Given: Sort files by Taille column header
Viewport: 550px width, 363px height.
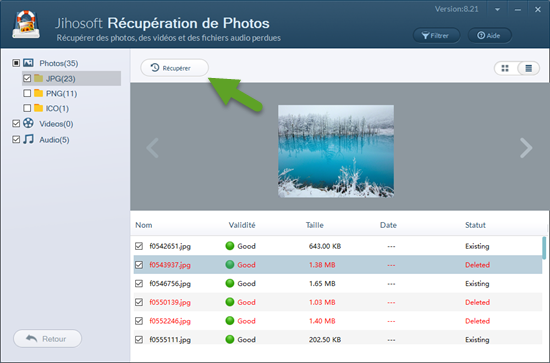Looking at the screenshot, I should click(315, 225).
